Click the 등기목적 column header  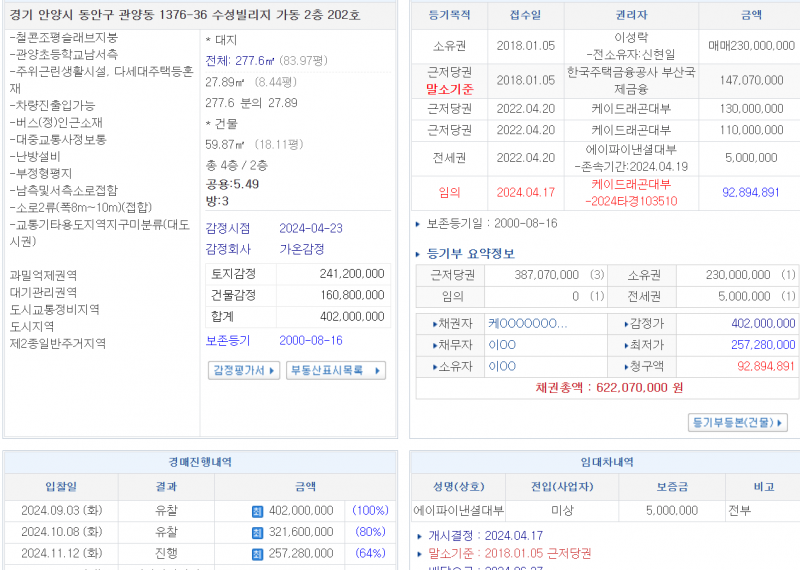pyautogui.click(x=449, y=15)
